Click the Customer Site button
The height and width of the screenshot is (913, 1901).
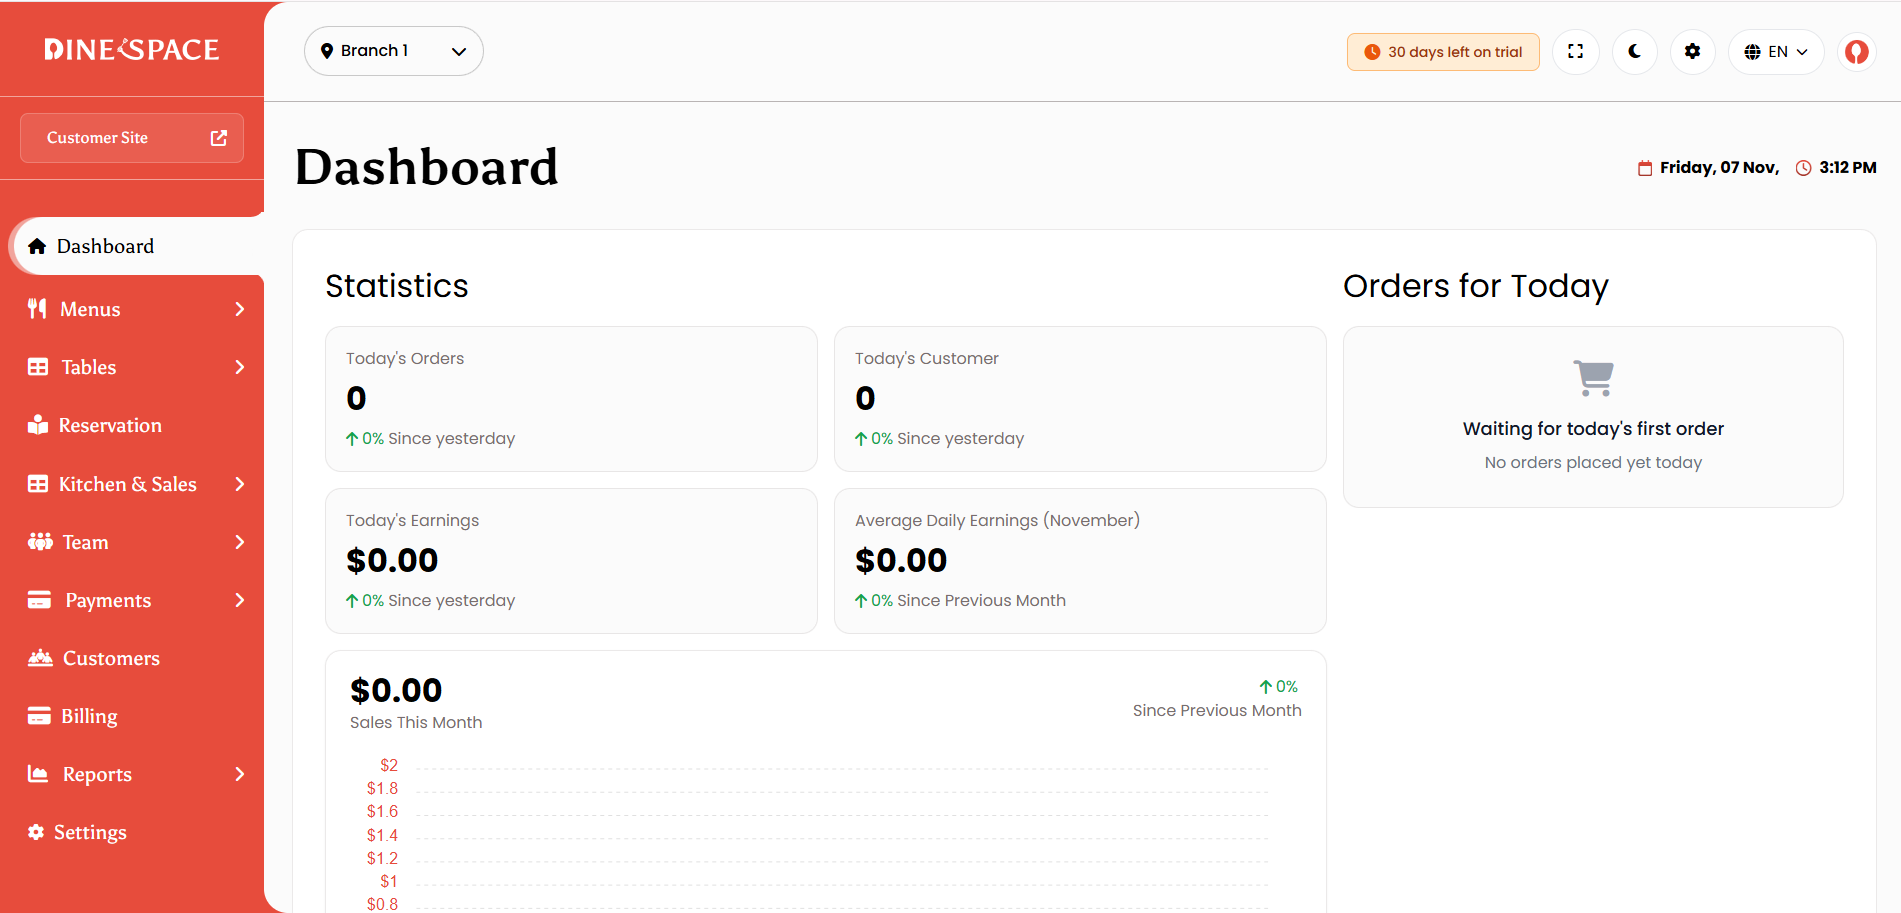132,138
